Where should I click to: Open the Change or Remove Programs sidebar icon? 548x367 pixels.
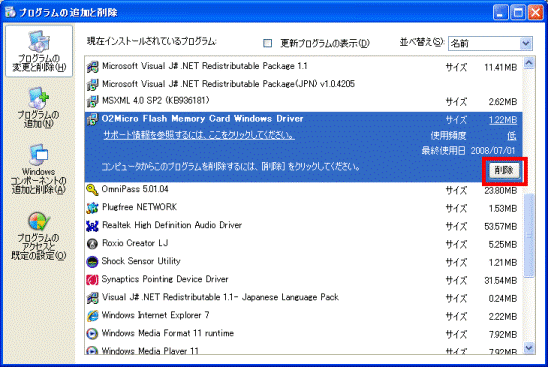click(39, 51)
